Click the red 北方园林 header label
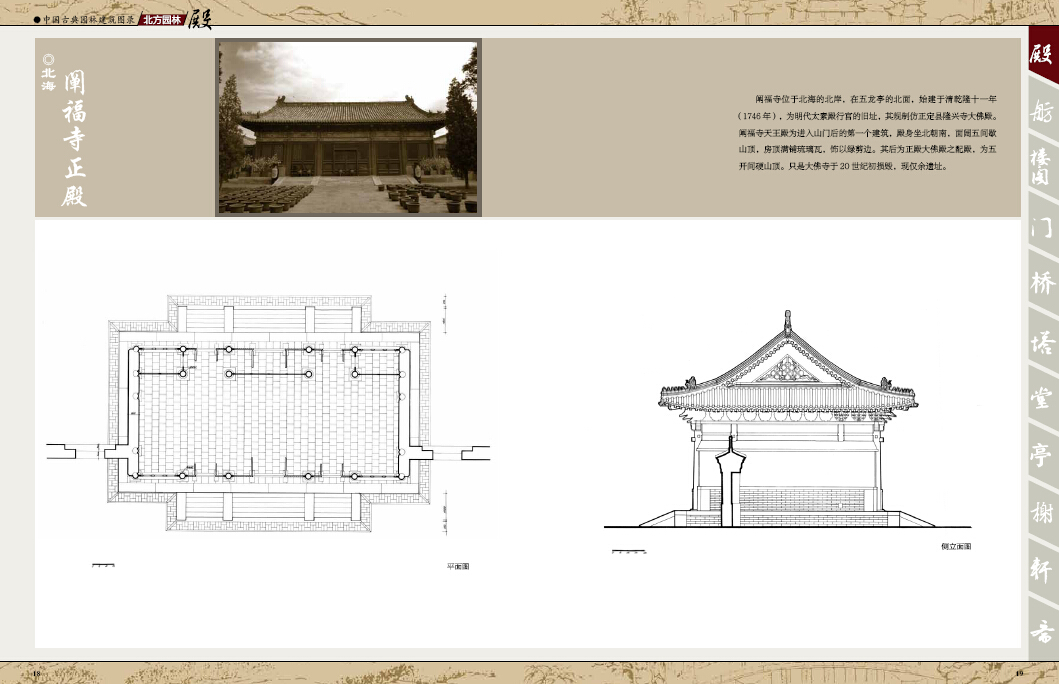This screenshot has width=1059, height=684. point(161,19)
